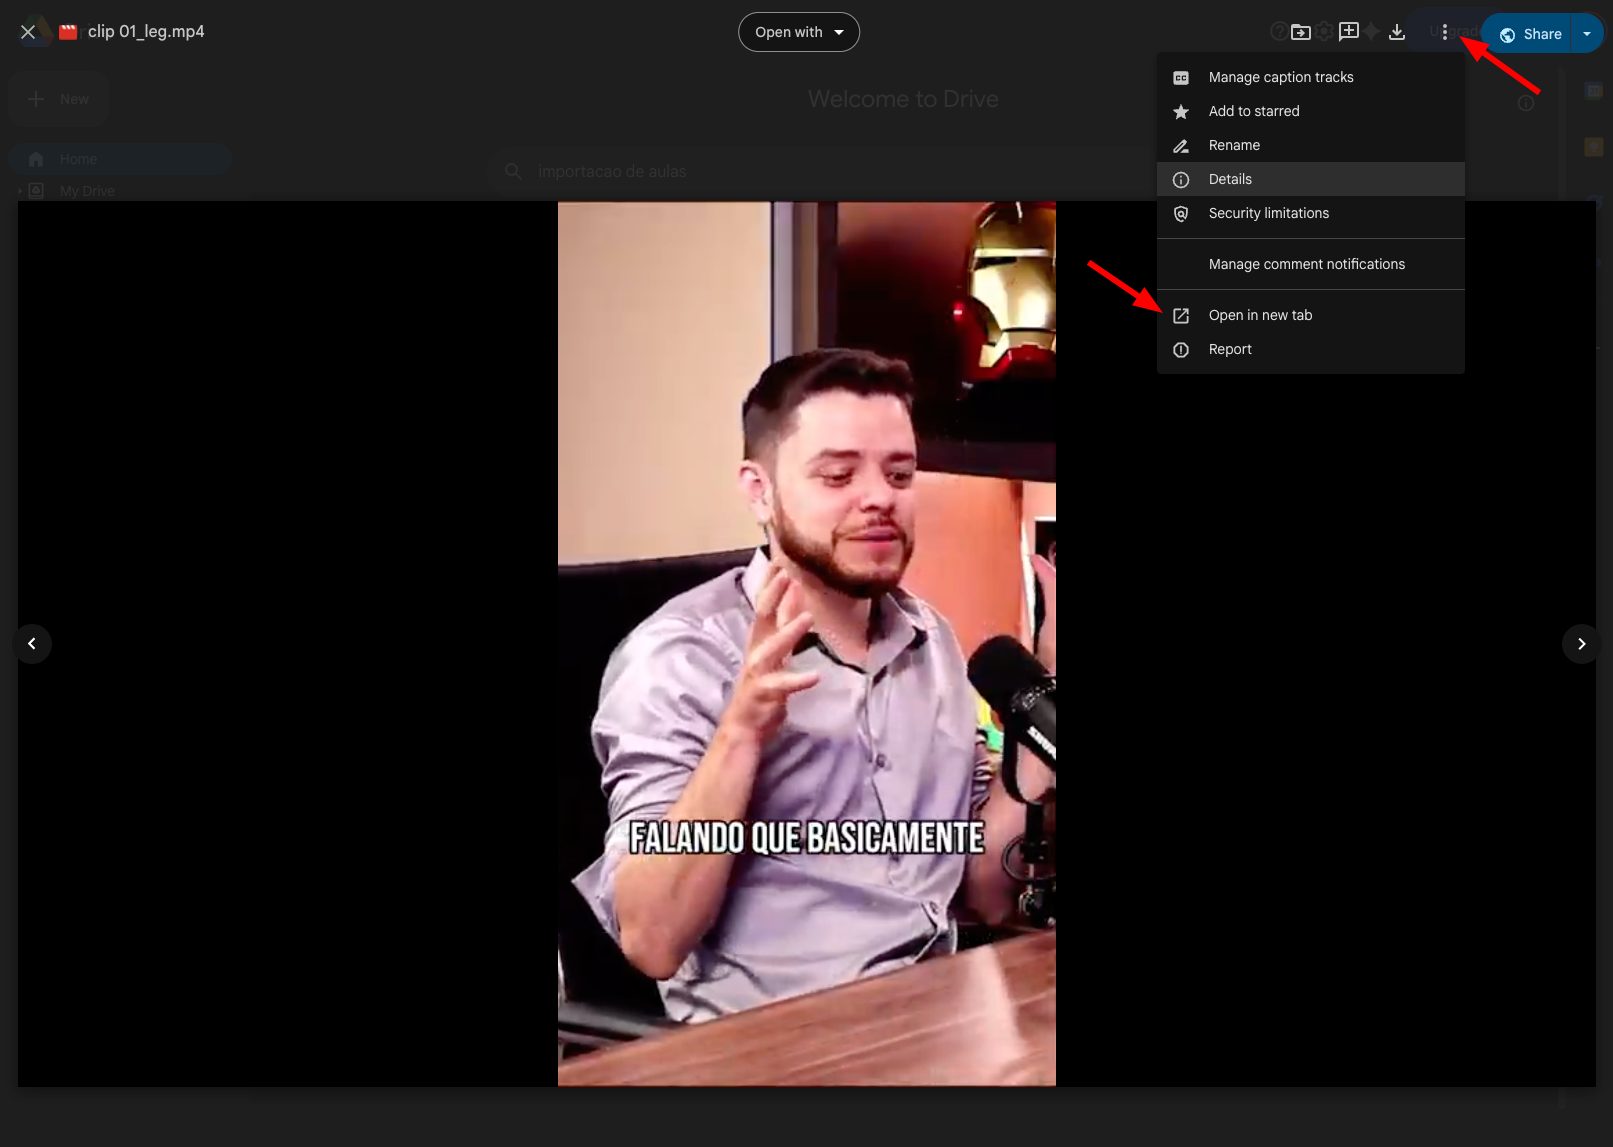Click the Gemini sparkle icon

pyautogui.click(x=1372, y=31)
